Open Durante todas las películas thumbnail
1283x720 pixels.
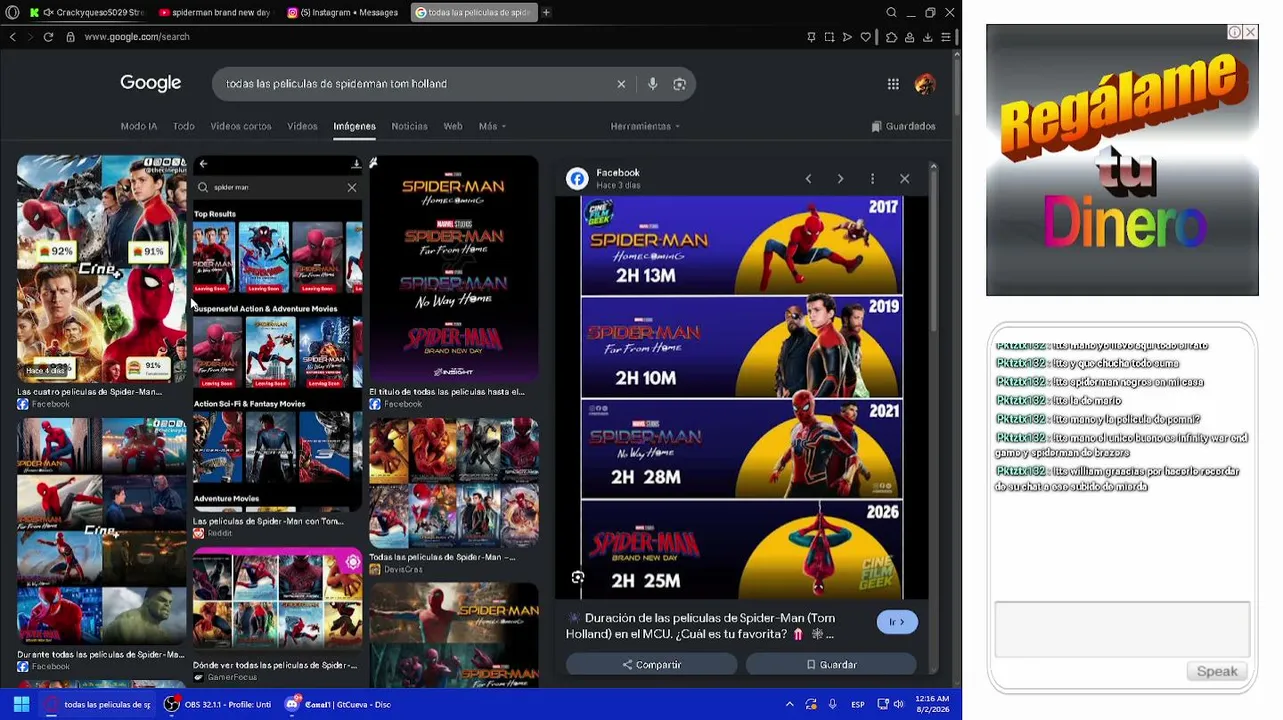pyautogui.click(x=101, y=532)
